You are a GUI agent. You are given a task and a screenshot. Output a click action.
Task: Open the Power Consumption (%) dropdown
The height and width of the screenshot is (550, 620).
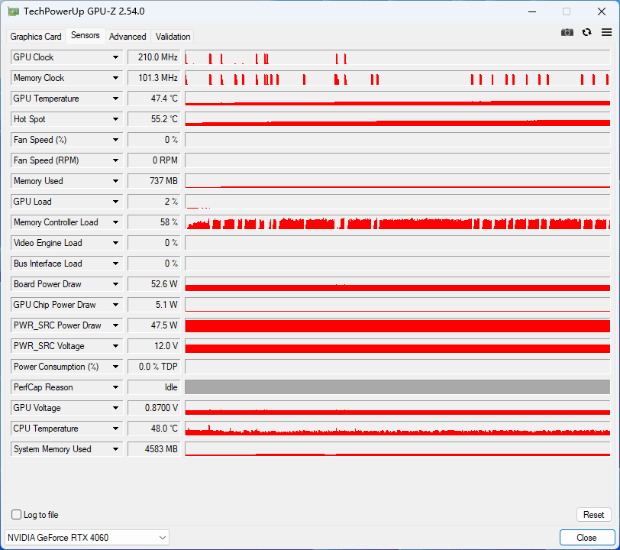[115, 367]
